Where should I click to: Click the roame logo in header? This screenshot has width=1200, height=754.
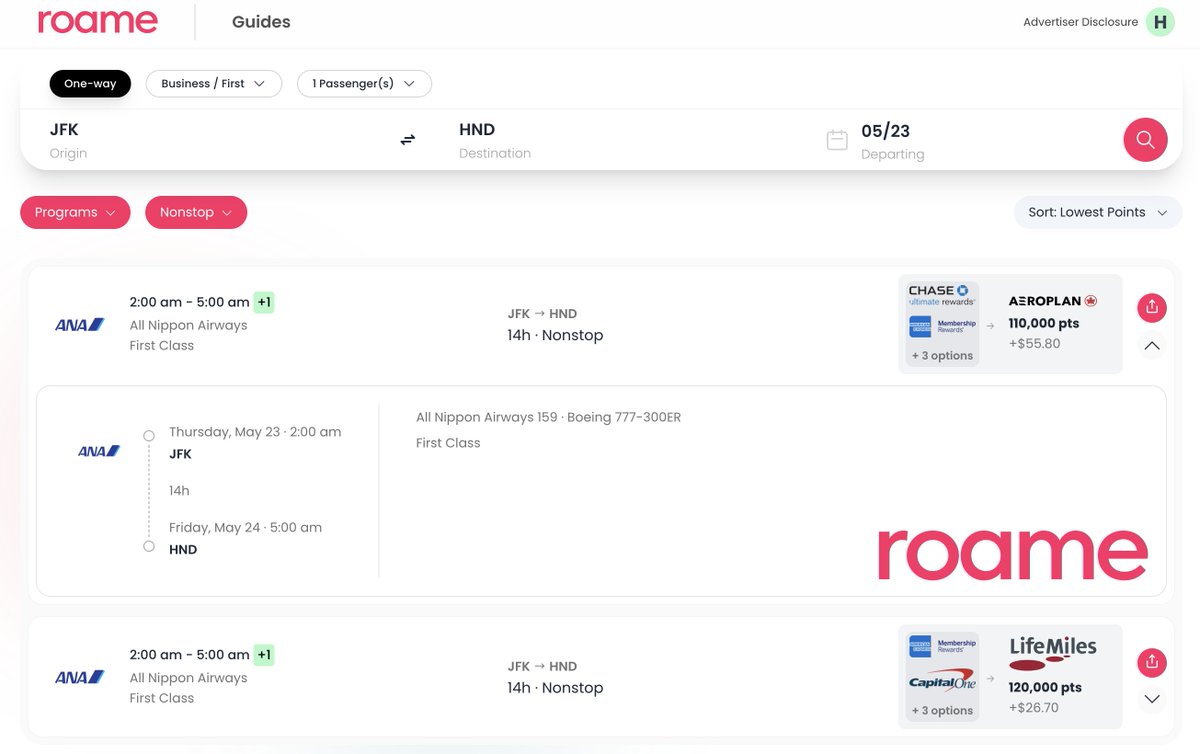[x=97, y=21]
